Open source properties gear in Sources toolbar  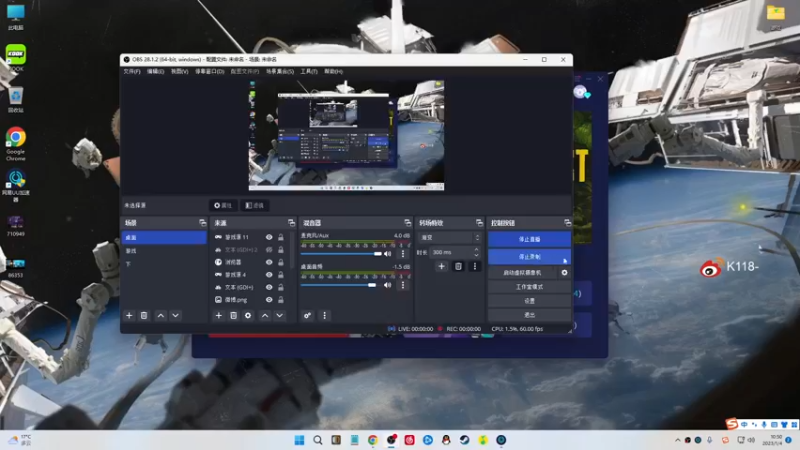[248, 316]
